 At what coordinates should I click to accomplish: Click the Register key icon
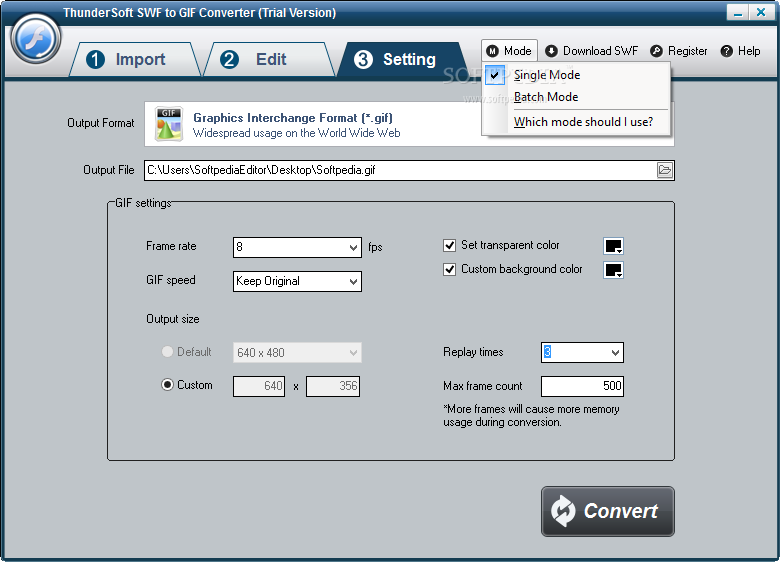(x=656, y=51)
